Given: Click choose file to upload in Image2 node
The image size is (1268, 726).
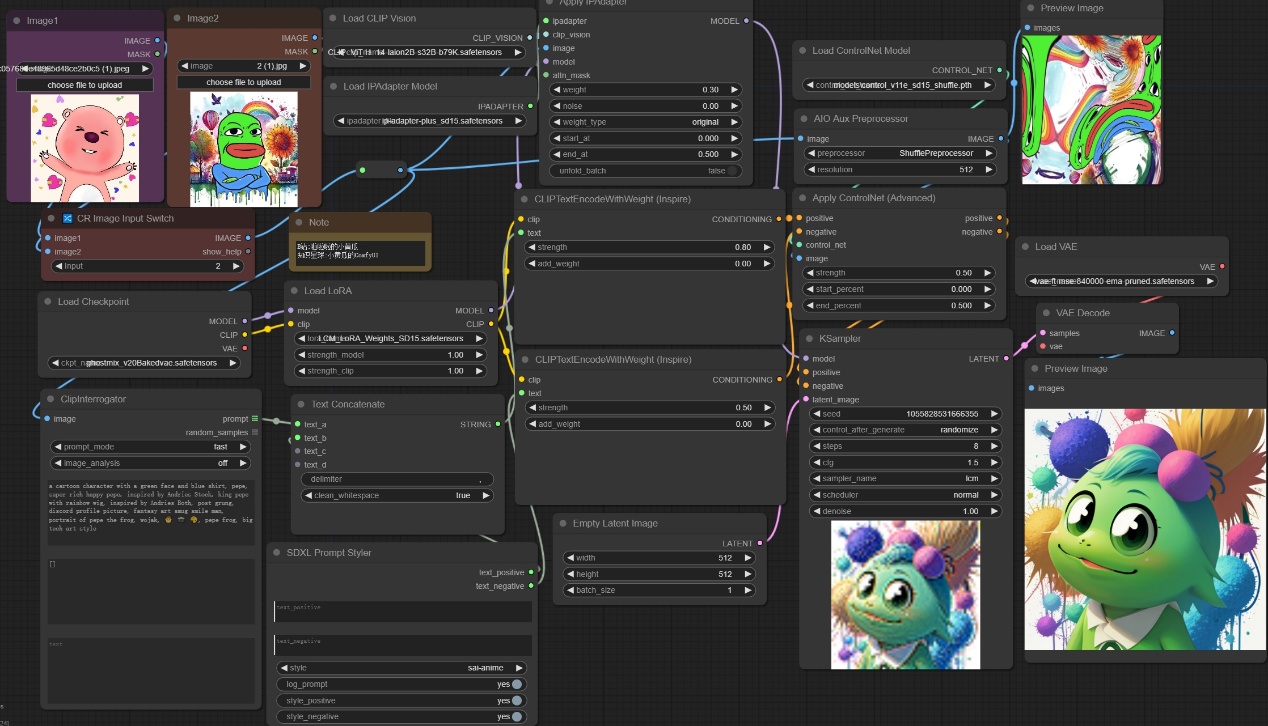Looking at the screenshot, I should 243,82.
